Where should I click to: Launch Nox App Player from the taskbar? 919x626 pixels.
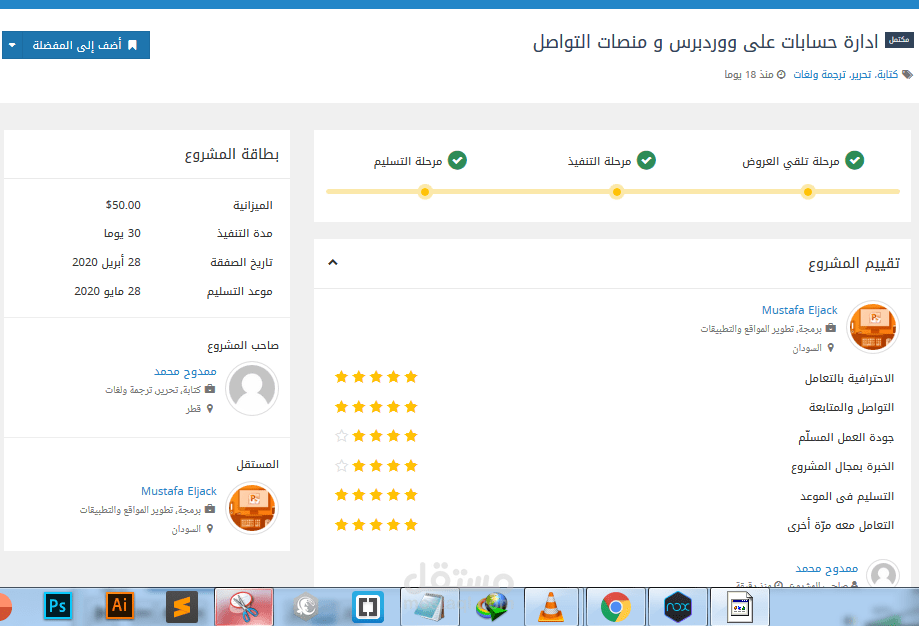click(676, 606)
